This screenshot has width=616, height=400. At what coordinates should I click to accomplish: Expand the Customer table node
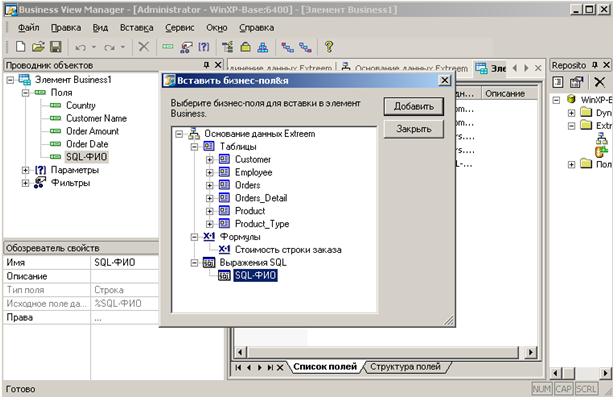[x=209, y=160]
